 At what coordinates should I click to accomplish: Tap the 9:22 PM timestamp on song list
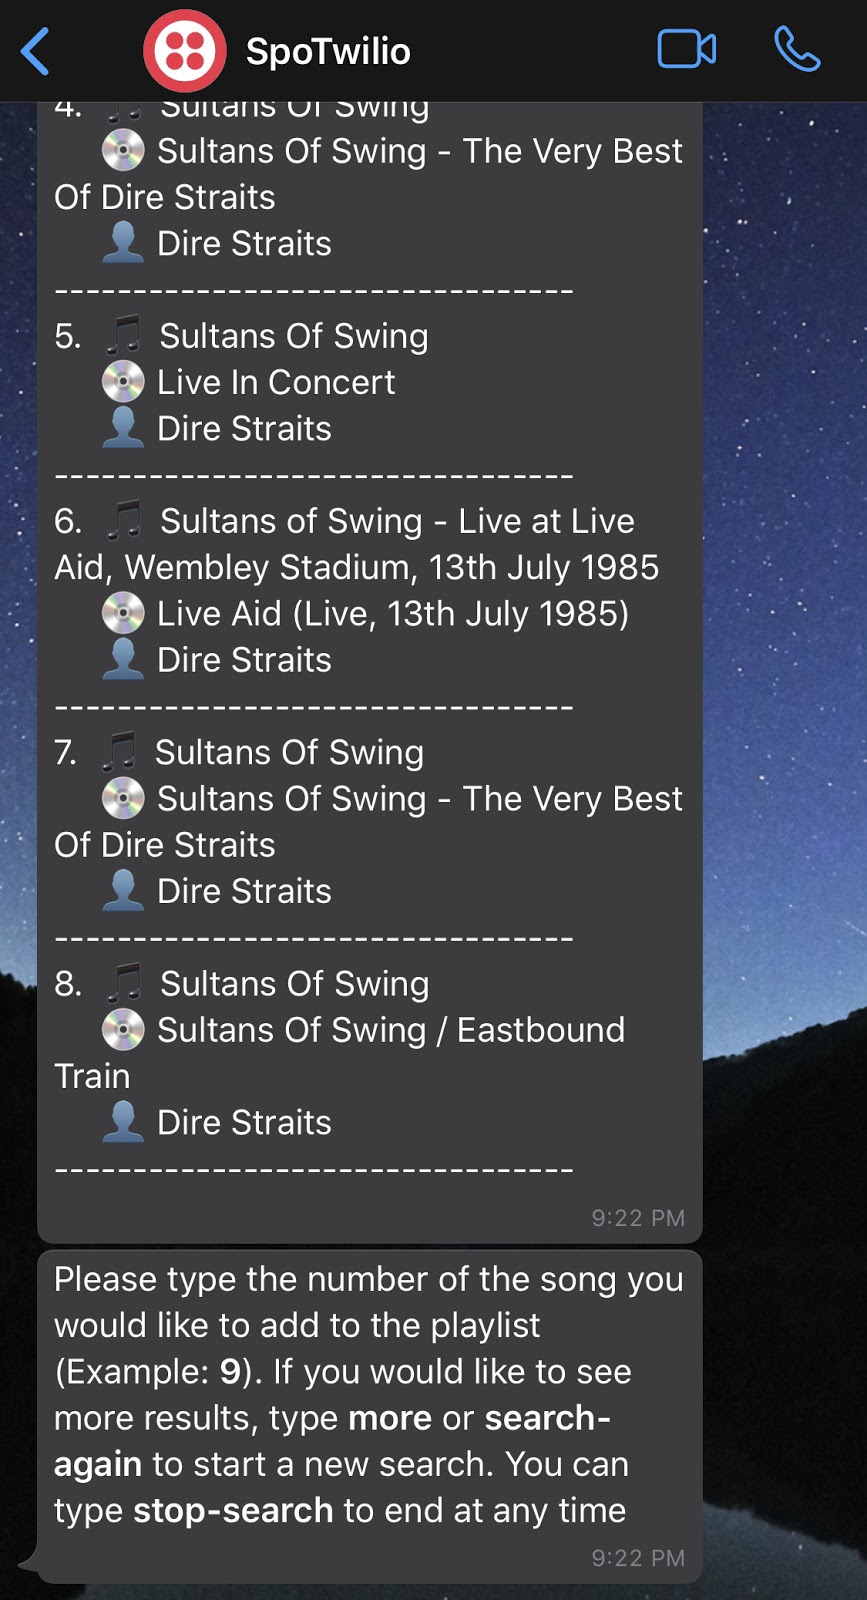pyautogui.click(x=638, y=1217)
